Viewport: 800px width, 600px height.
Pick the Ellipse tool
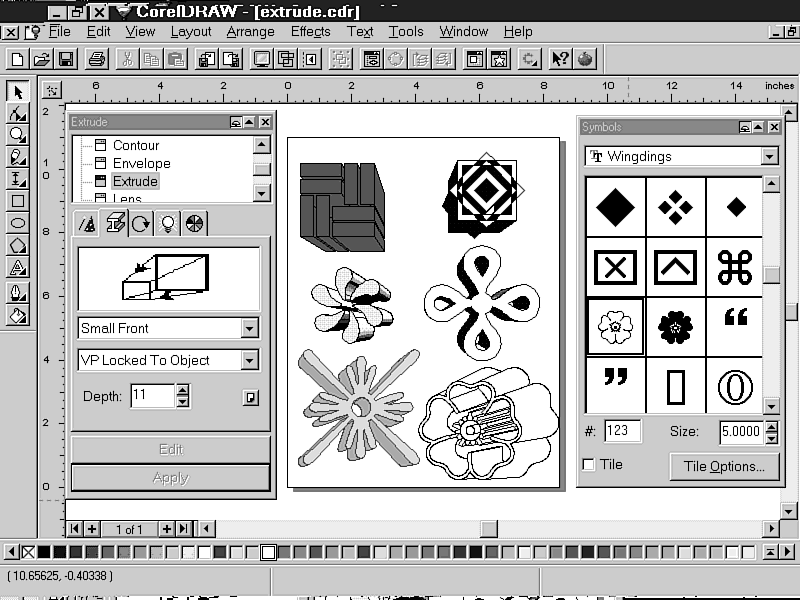click(17, 223)
